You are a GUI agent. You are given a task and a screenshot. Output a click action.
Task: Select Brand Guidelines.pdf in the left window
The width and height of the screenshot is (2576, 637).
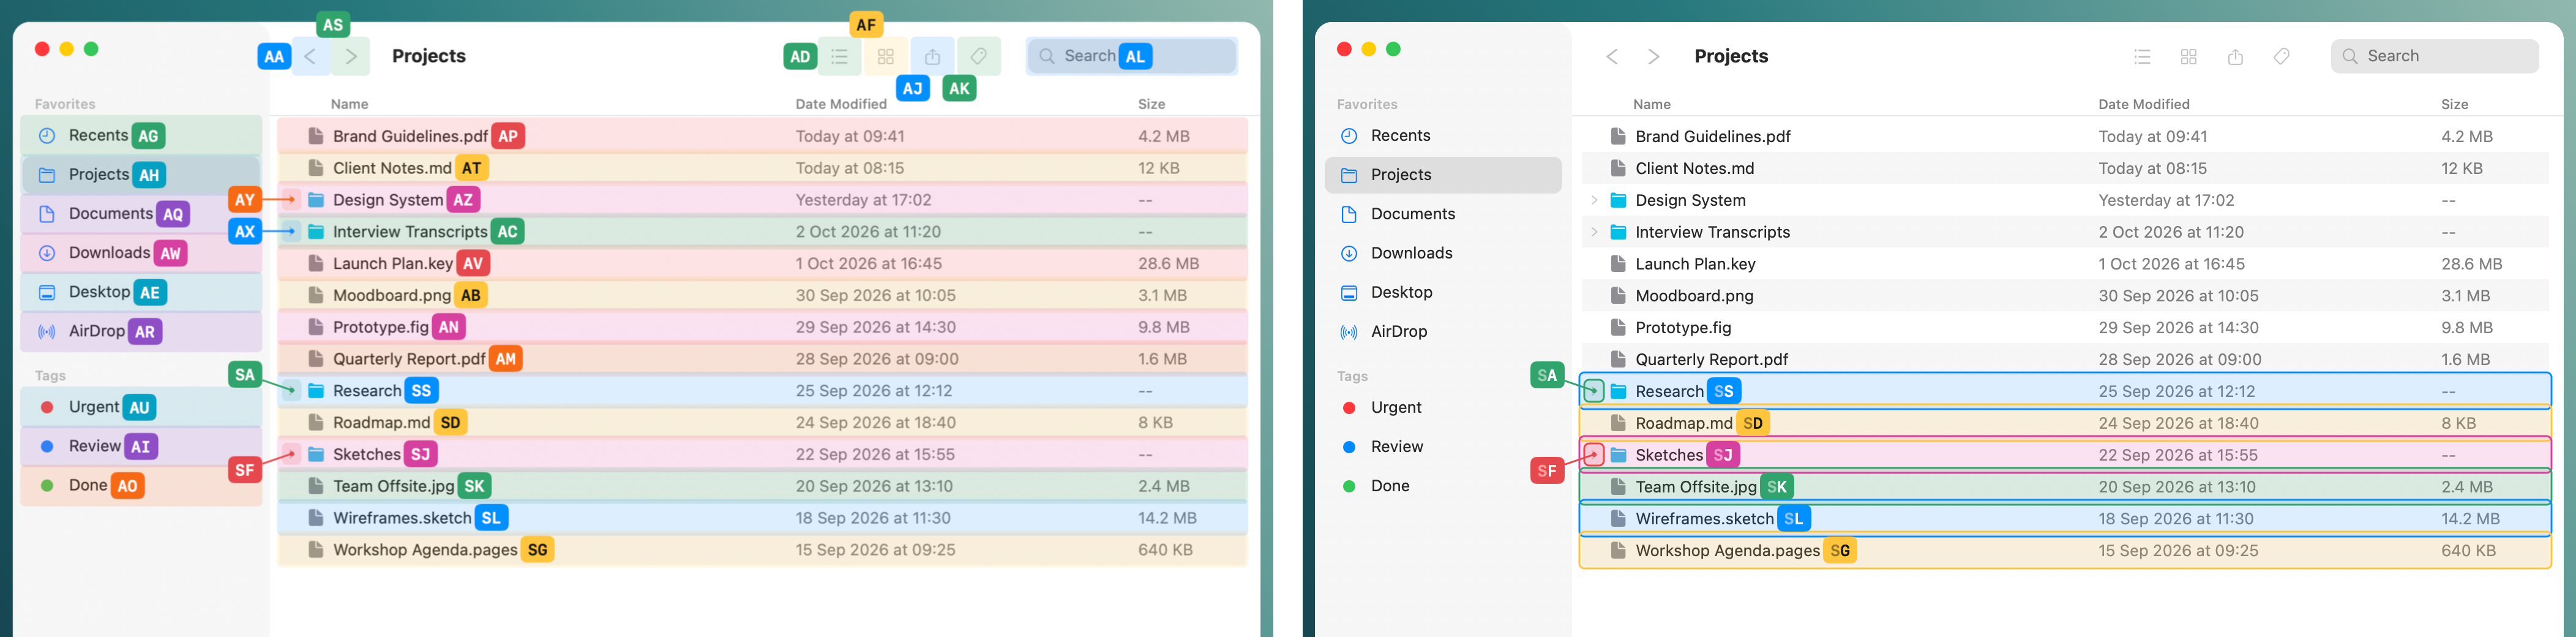coord(762,136)
